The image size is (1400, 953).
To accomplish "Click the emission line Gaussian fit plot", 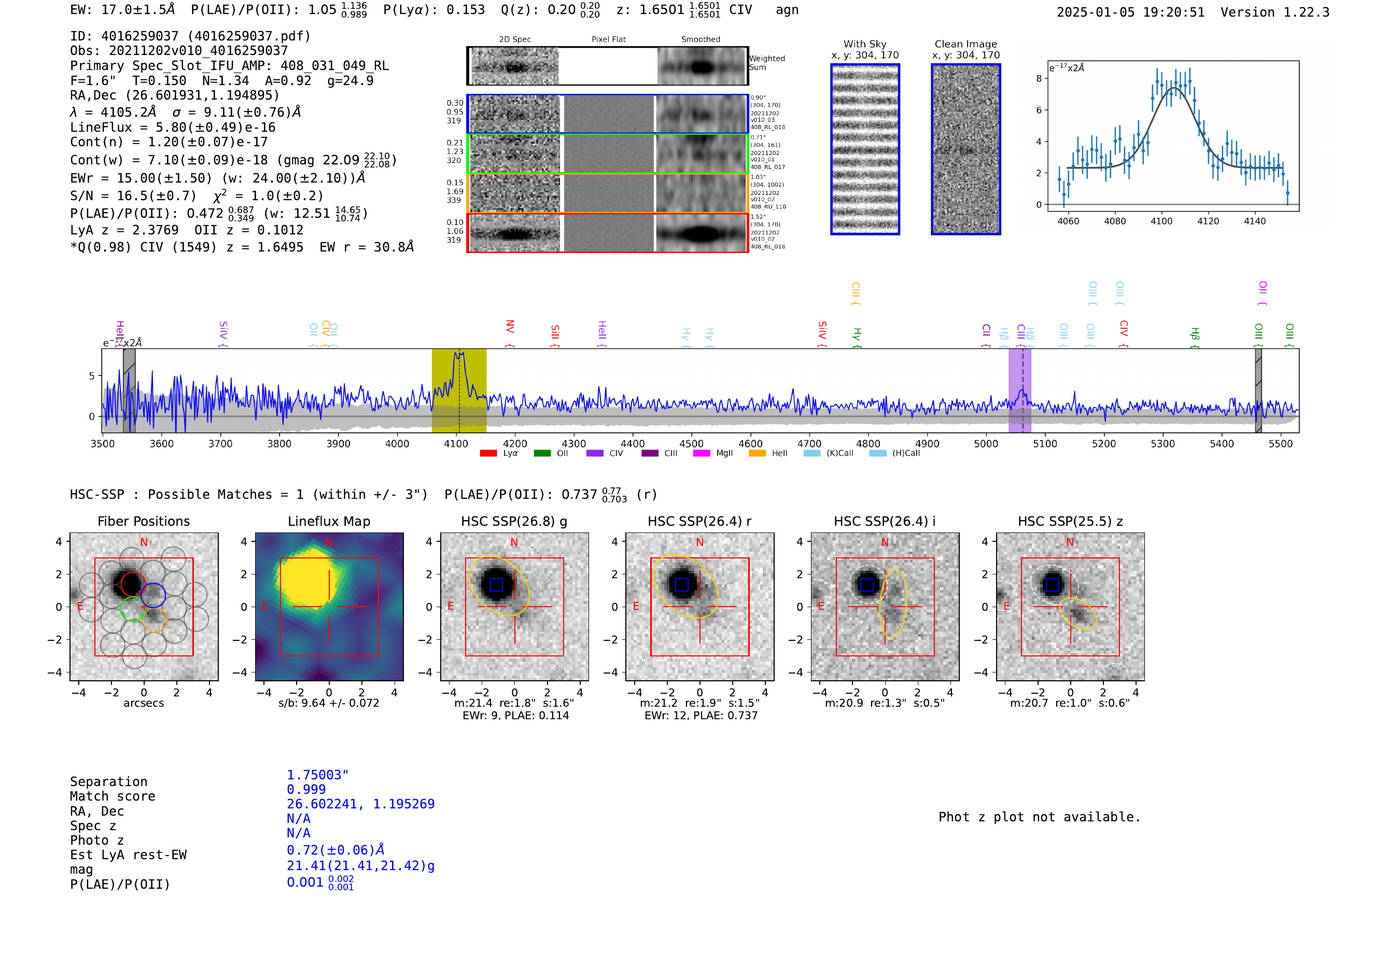I will point(1172,137).
